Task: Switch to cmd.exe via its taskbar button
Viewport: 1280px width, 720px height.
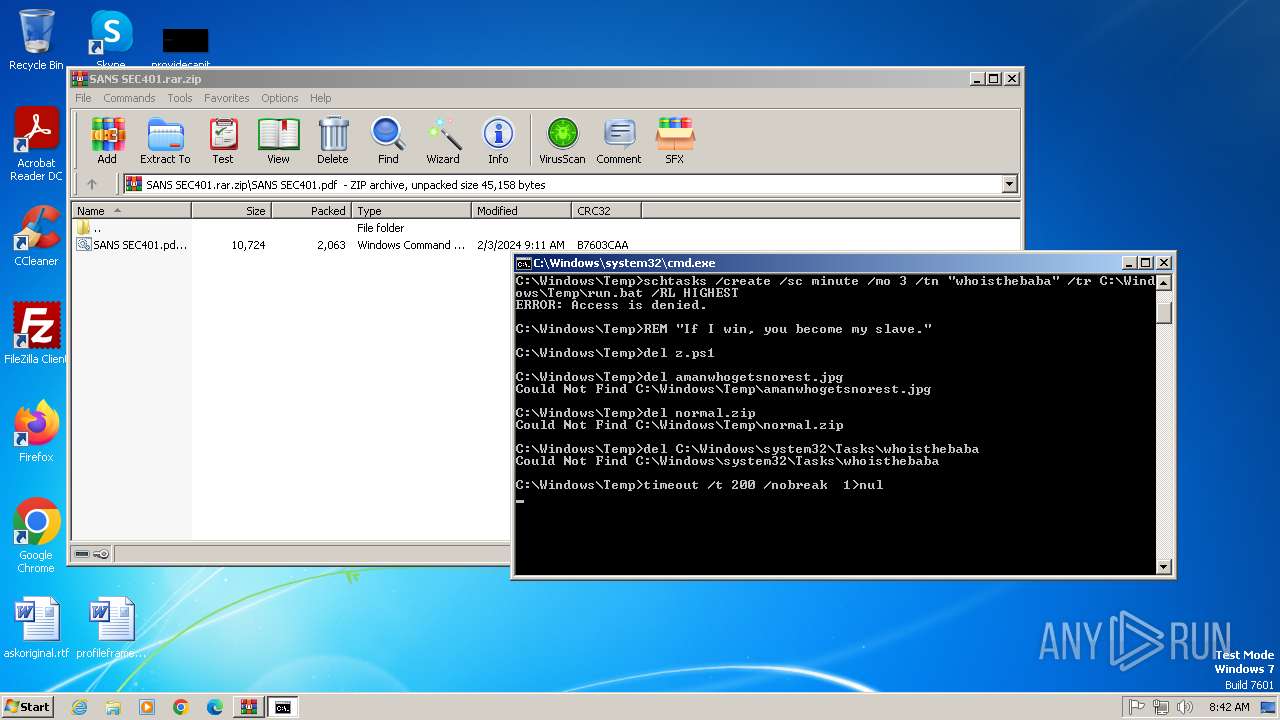Action: [283, 707]
